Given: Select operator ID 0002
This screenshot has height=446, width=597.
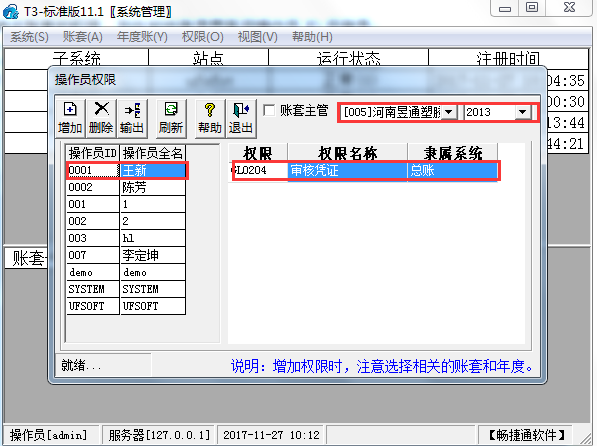Looking at the screenshot, I should pyautogui.click(x=93, y=187).
